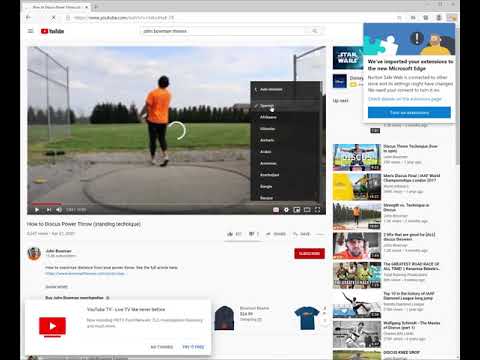Expand description with Show More

click(x=56, y=287)
